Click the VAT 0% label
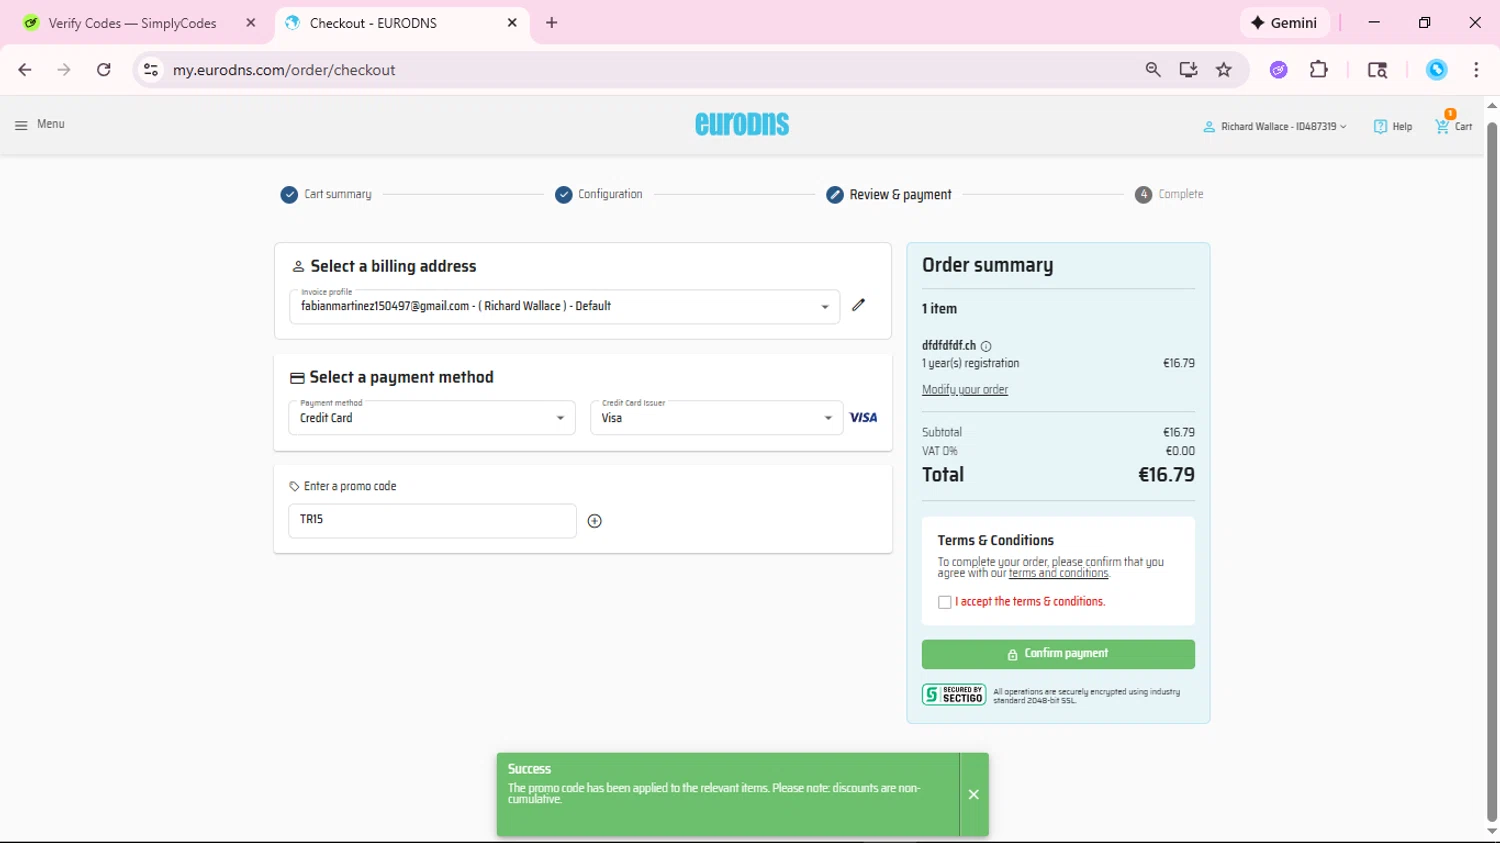The width and height of the screenshot is (1500, 843). (x=940, y=451)
